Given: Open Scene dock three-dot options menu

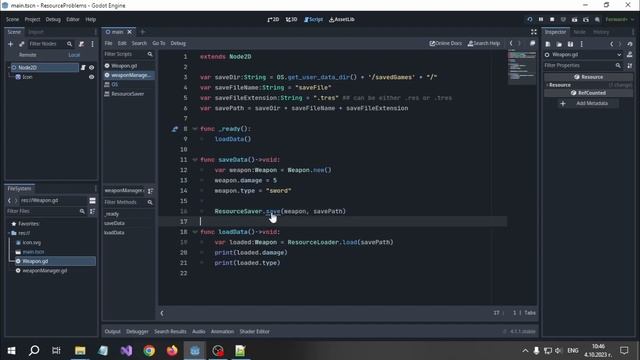Looking at the screenshot, I should pyautogui.click(x=93, y=44).
